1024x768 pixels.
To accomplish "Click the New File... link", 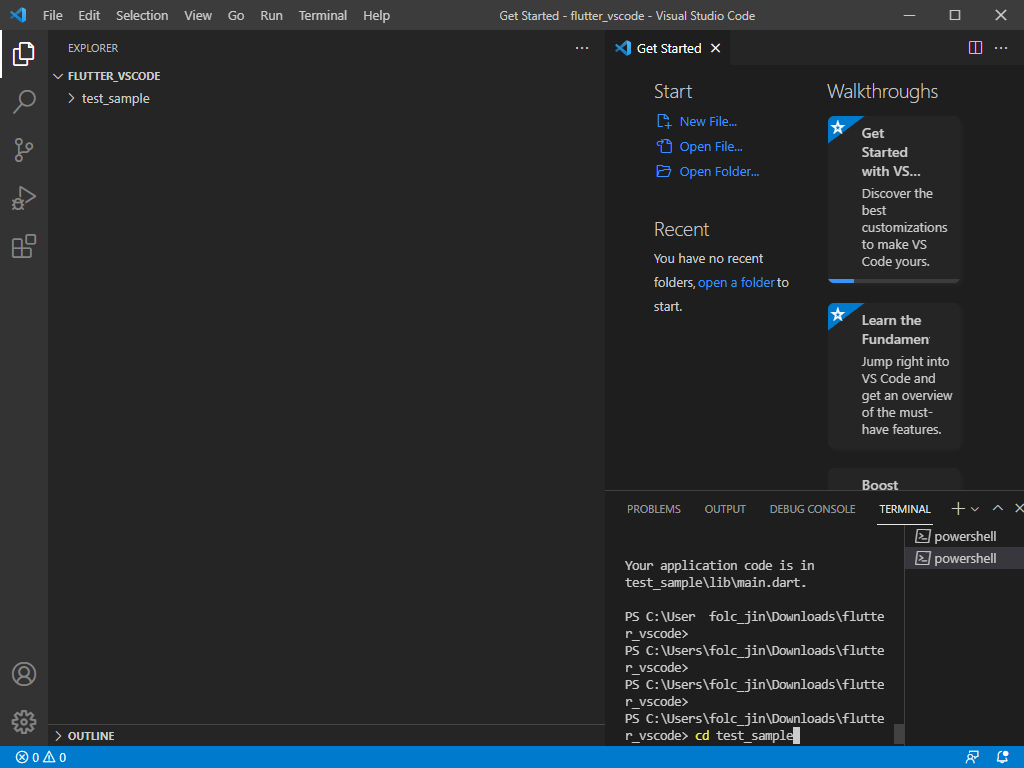I will tap(708, 121).
